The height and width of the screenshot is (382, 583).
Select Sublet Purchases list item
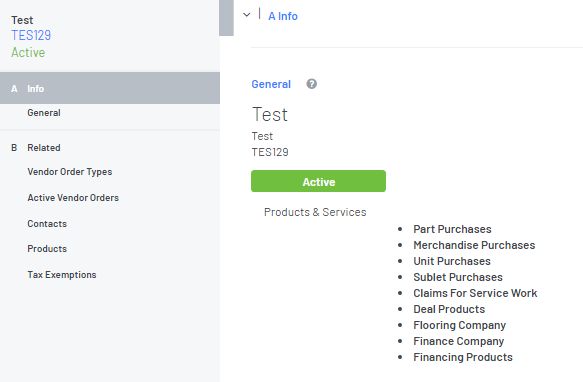coord(458,277)
